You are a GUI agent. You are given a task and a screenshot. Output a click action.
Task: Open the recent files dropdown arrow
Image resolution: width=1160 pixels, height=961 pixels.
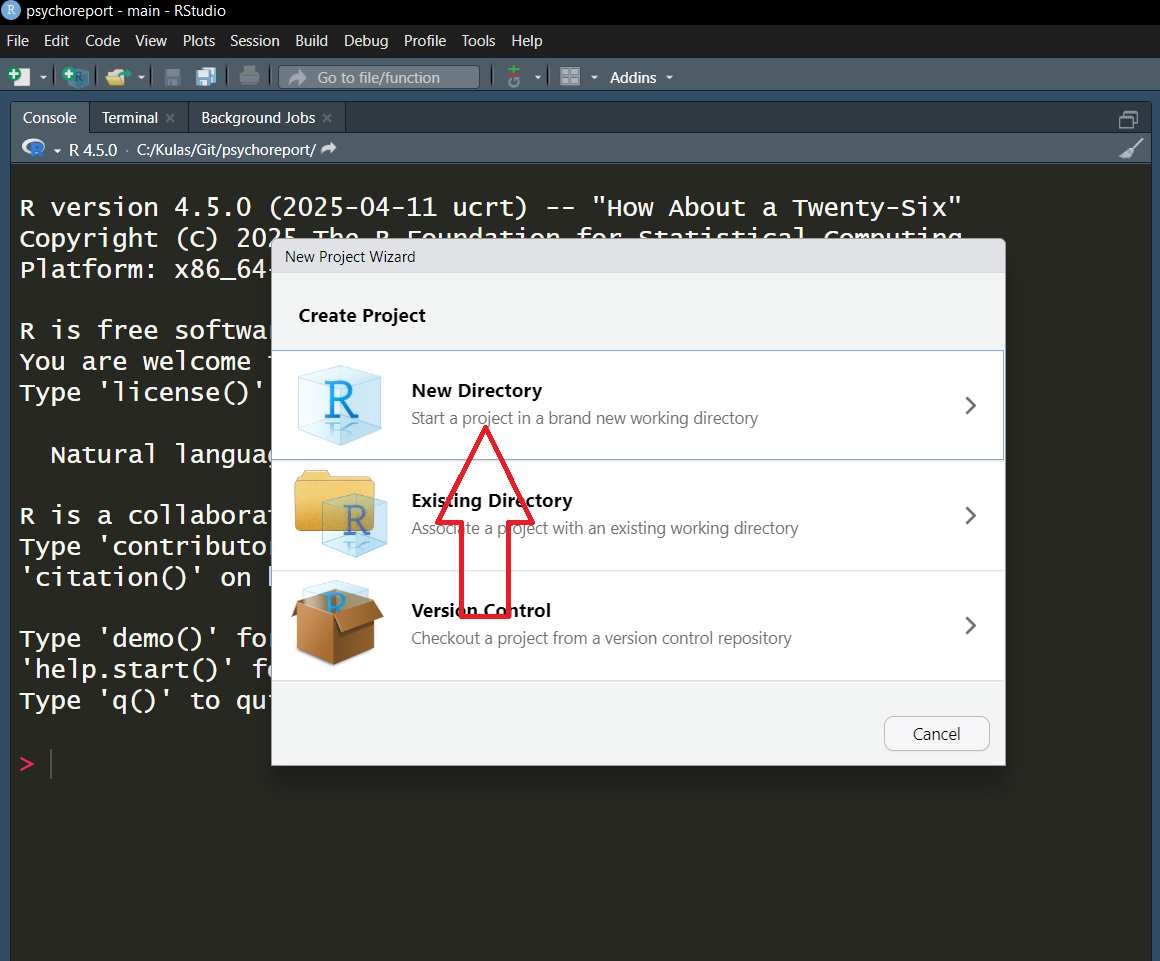coord(142,77)
